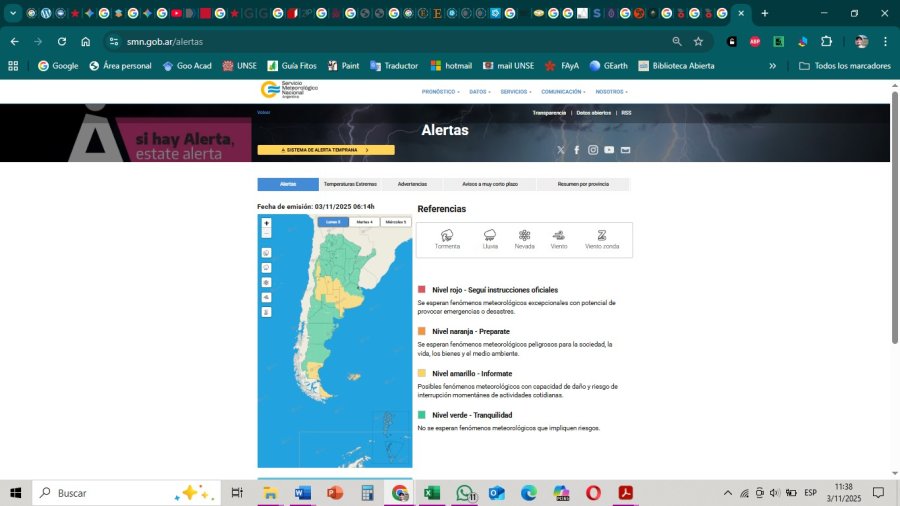The height and width of the screenshot is (506, 900).
Task: Click the X (Twitter) social icon
Action: (x=561, y=150)
